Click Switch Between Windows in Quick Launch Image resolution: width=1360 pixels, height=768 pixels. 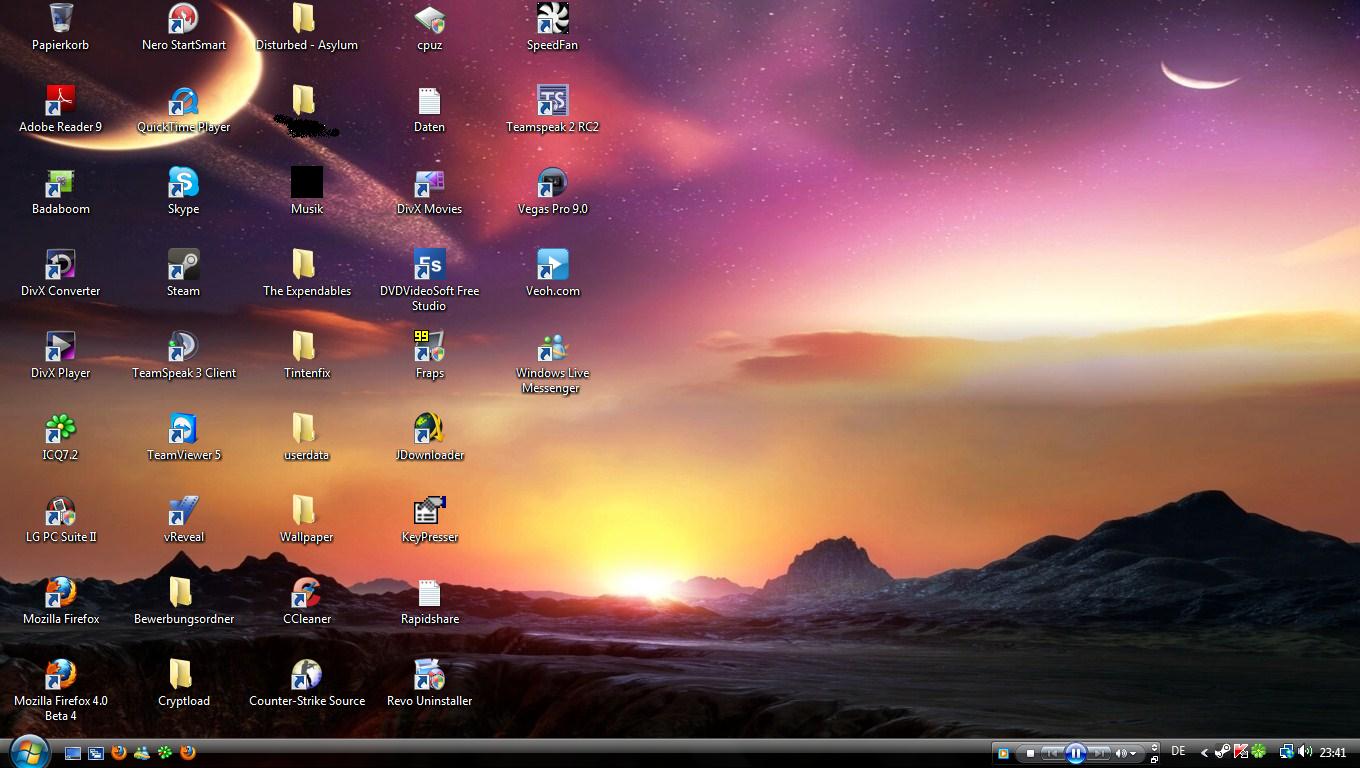pyautogui.click(x=96, y=753)
